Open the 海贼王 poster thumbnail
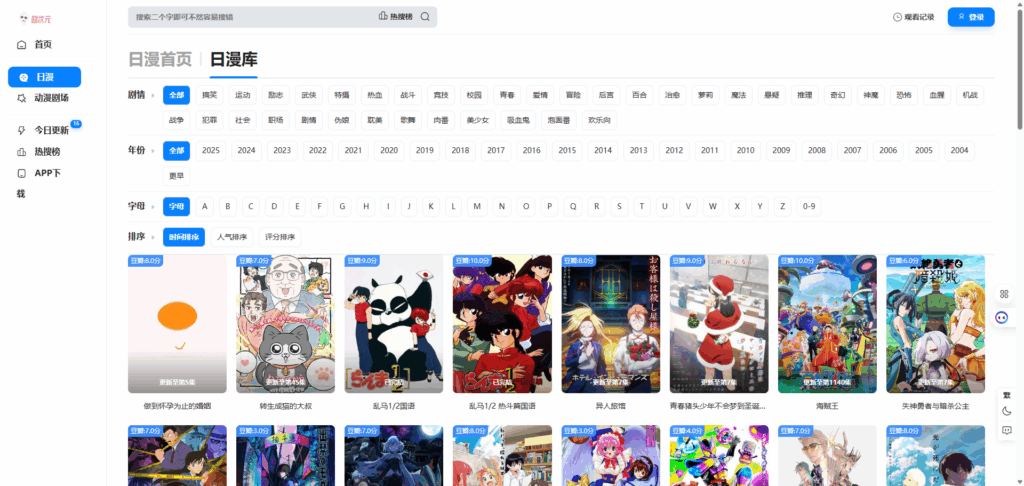1024x486 pixels. 827,324
